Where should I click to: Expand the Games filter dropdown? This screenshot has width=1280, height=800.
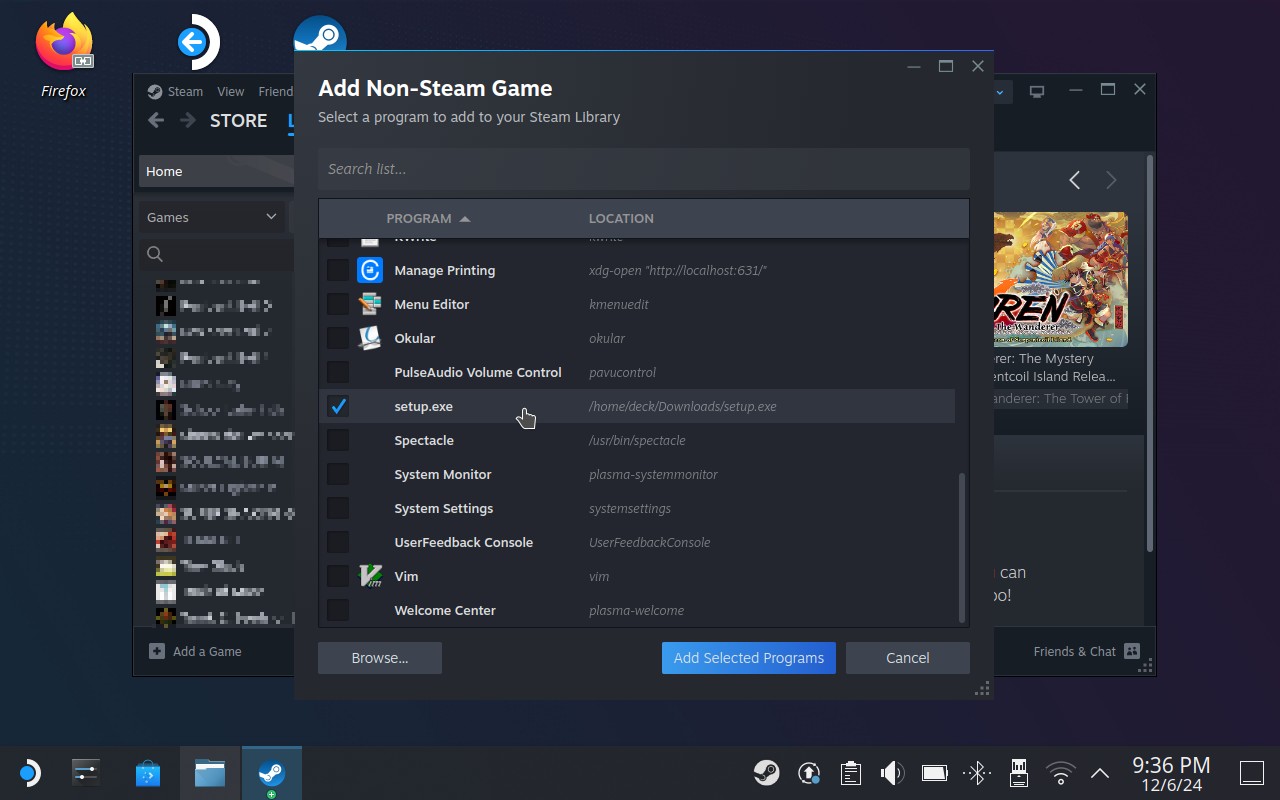point(212,217)
